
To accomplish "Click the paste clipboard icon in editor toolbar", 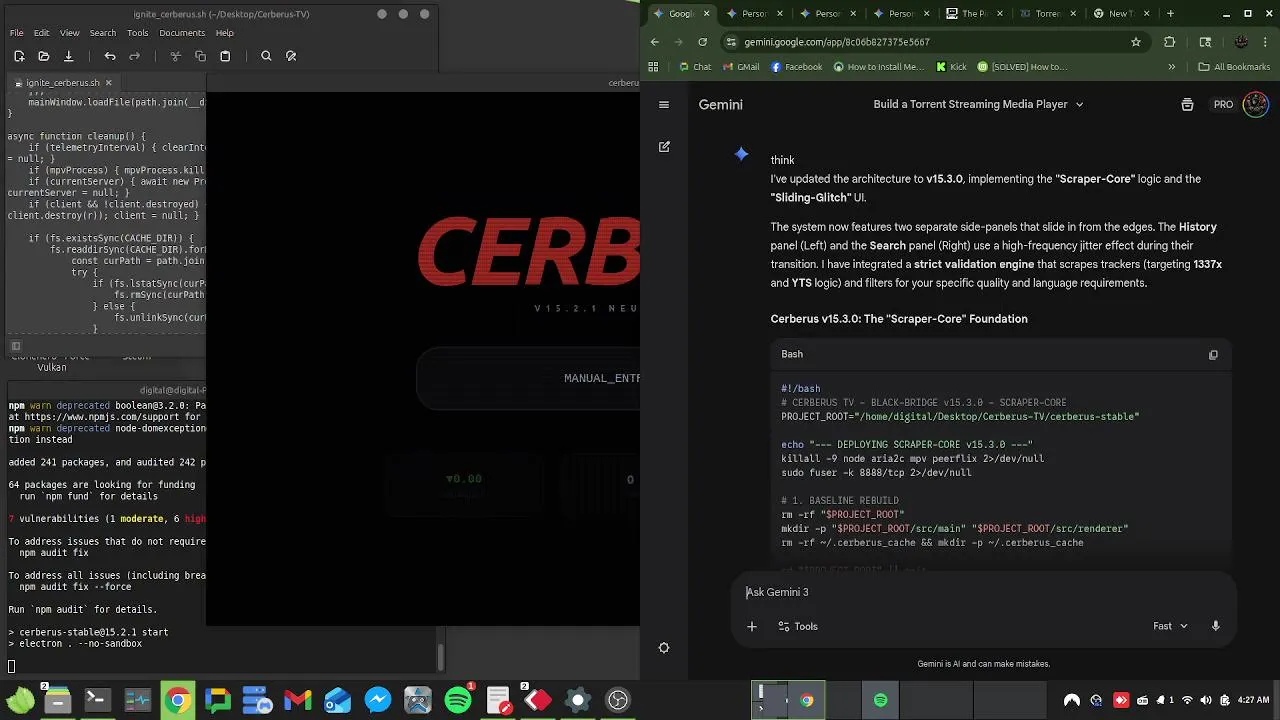I will pos(225,56).
